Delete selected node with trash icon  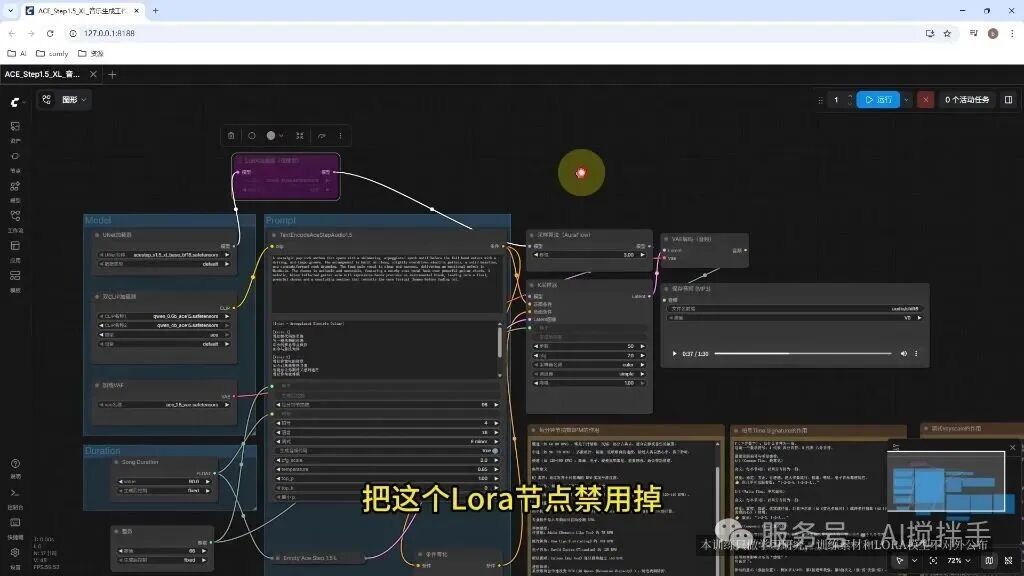pos(231,136)
